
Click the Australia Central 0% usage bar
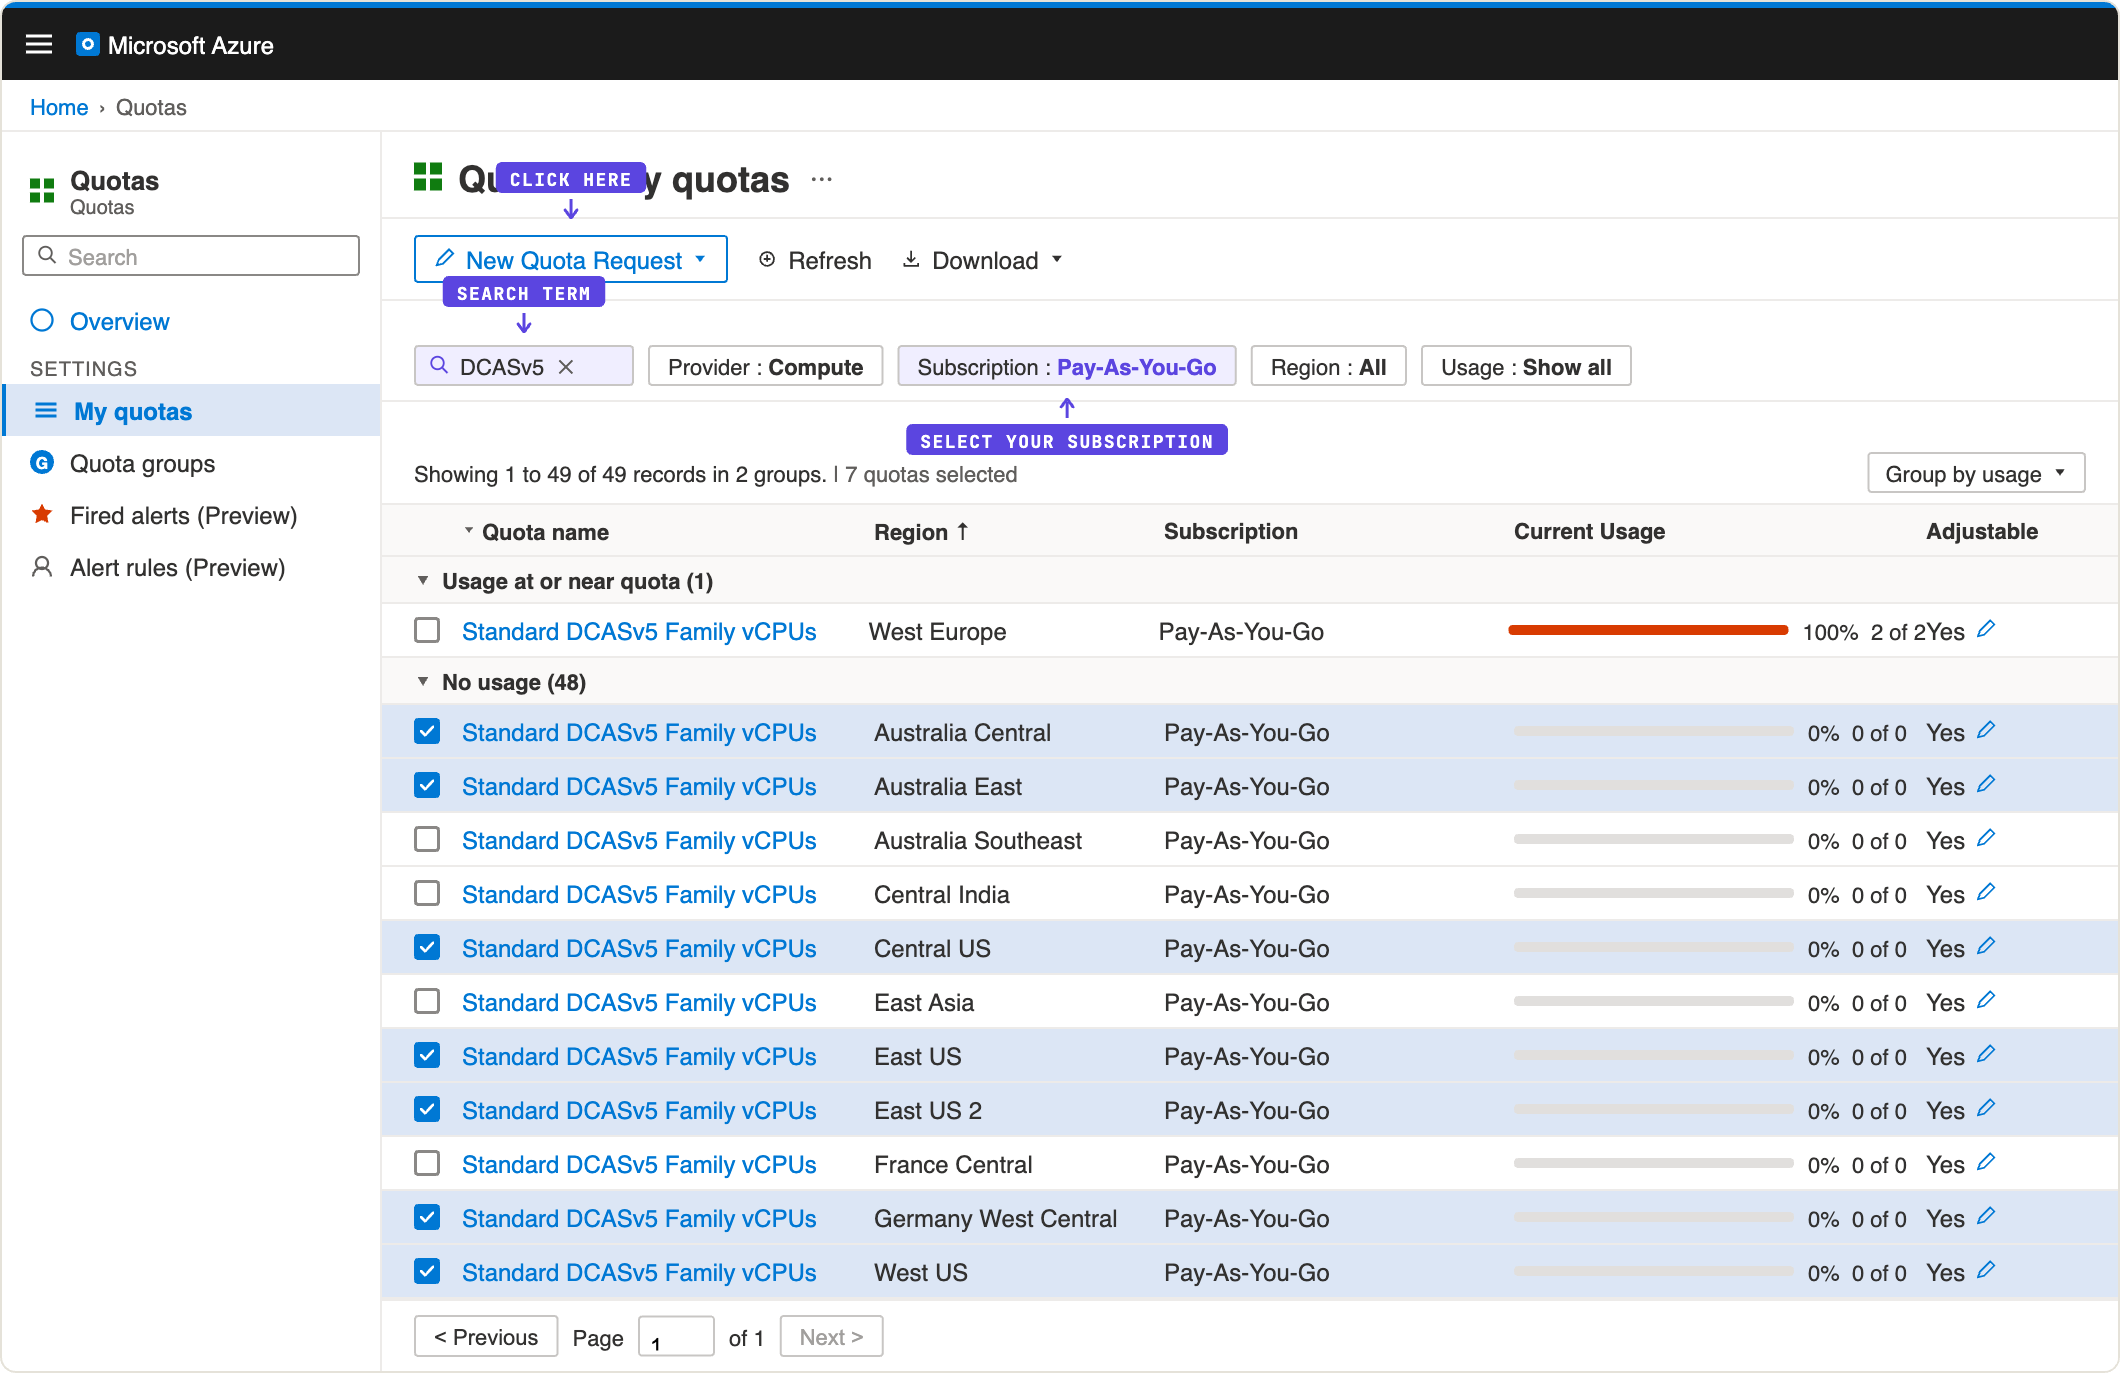pyautogui.click(x=1654, y=732)
